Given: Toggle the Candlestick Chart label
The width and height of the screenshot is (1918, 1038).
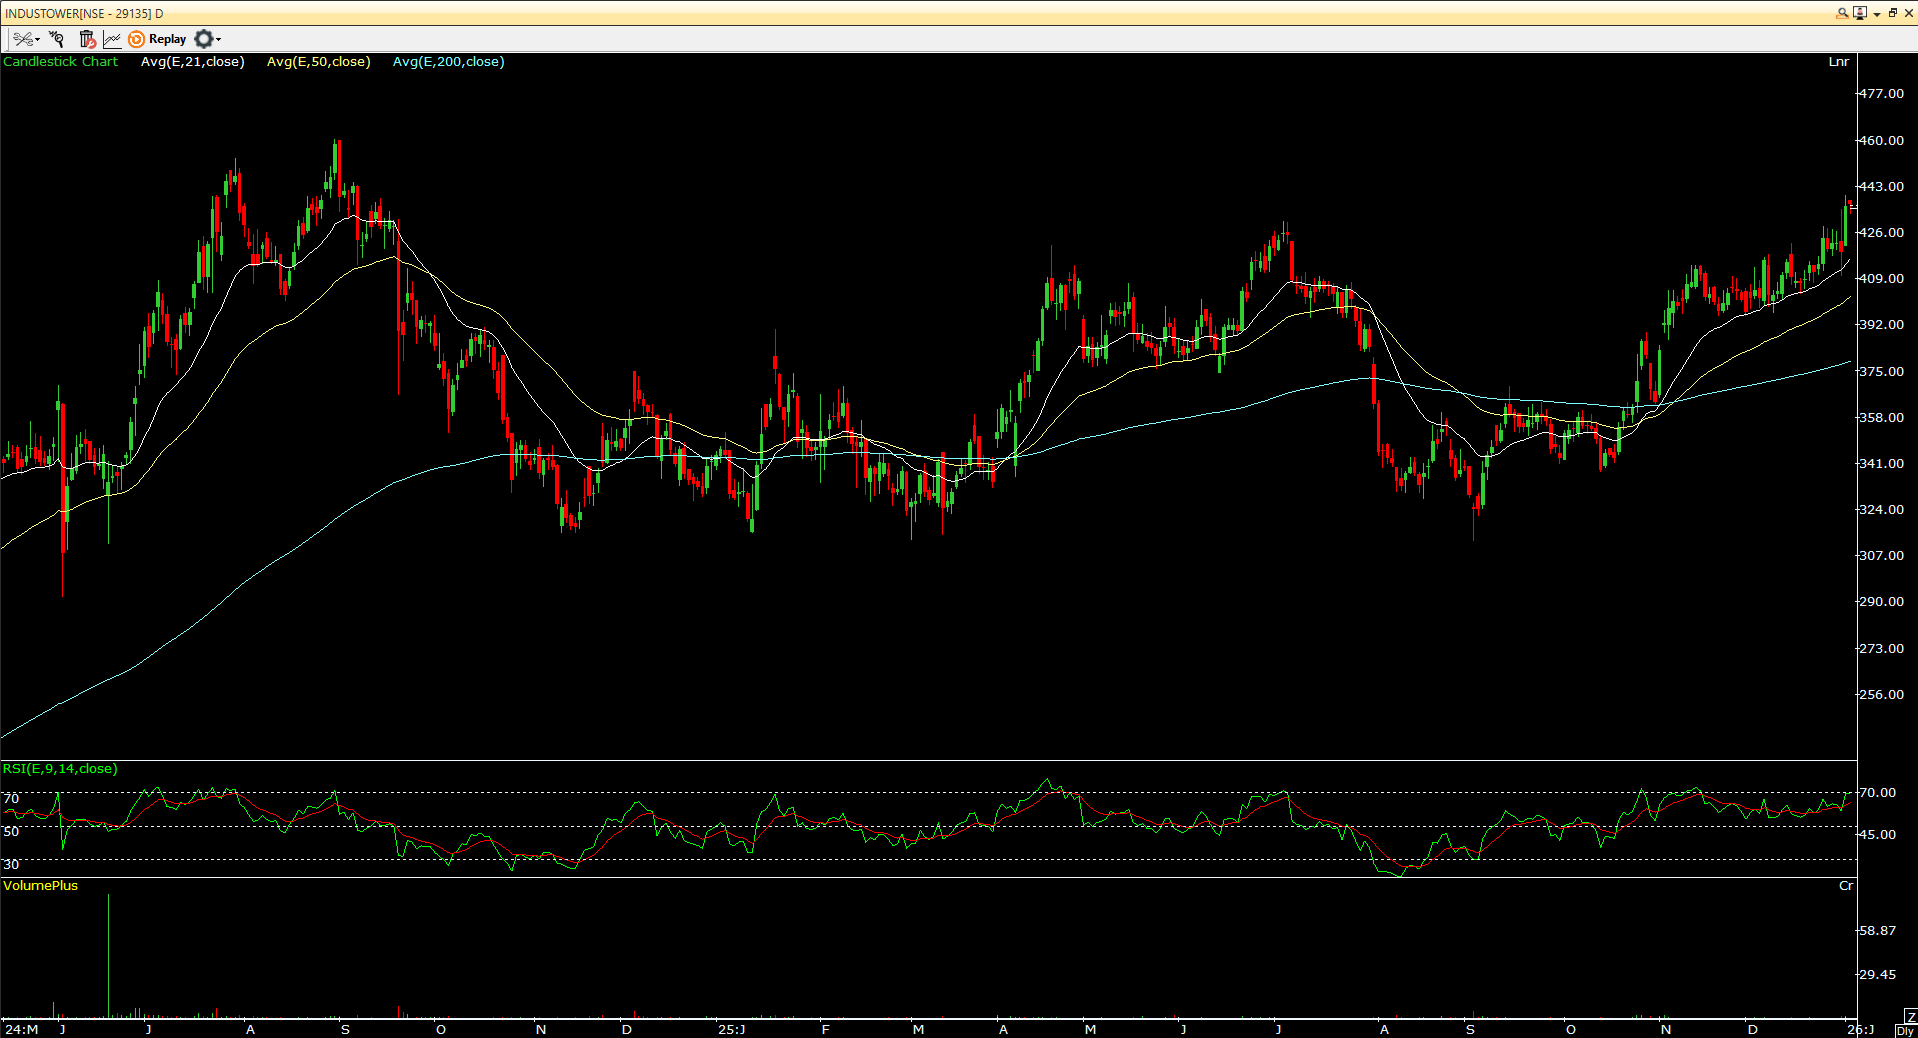Looking at the screenshot, I should point(60,61).
